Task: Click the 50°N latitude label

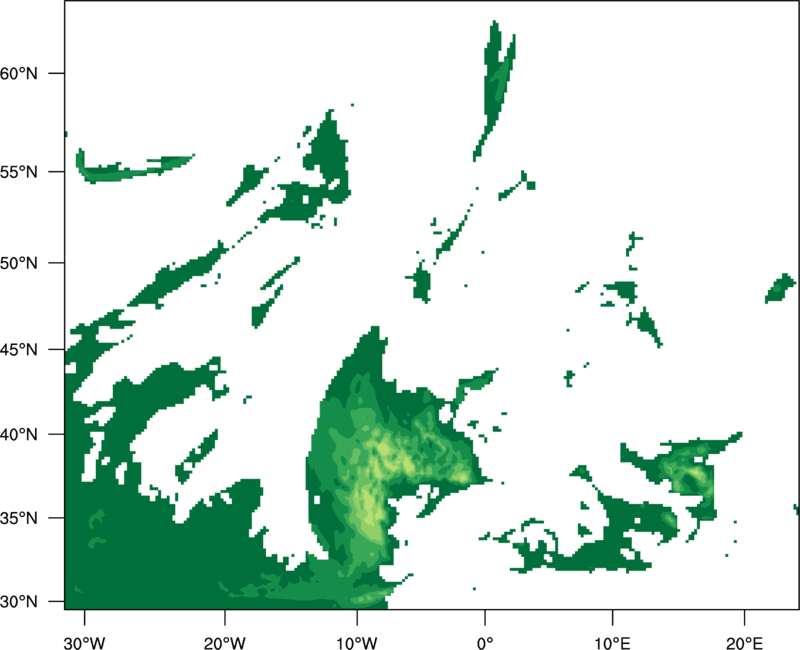Action: [x=19, y=263]
